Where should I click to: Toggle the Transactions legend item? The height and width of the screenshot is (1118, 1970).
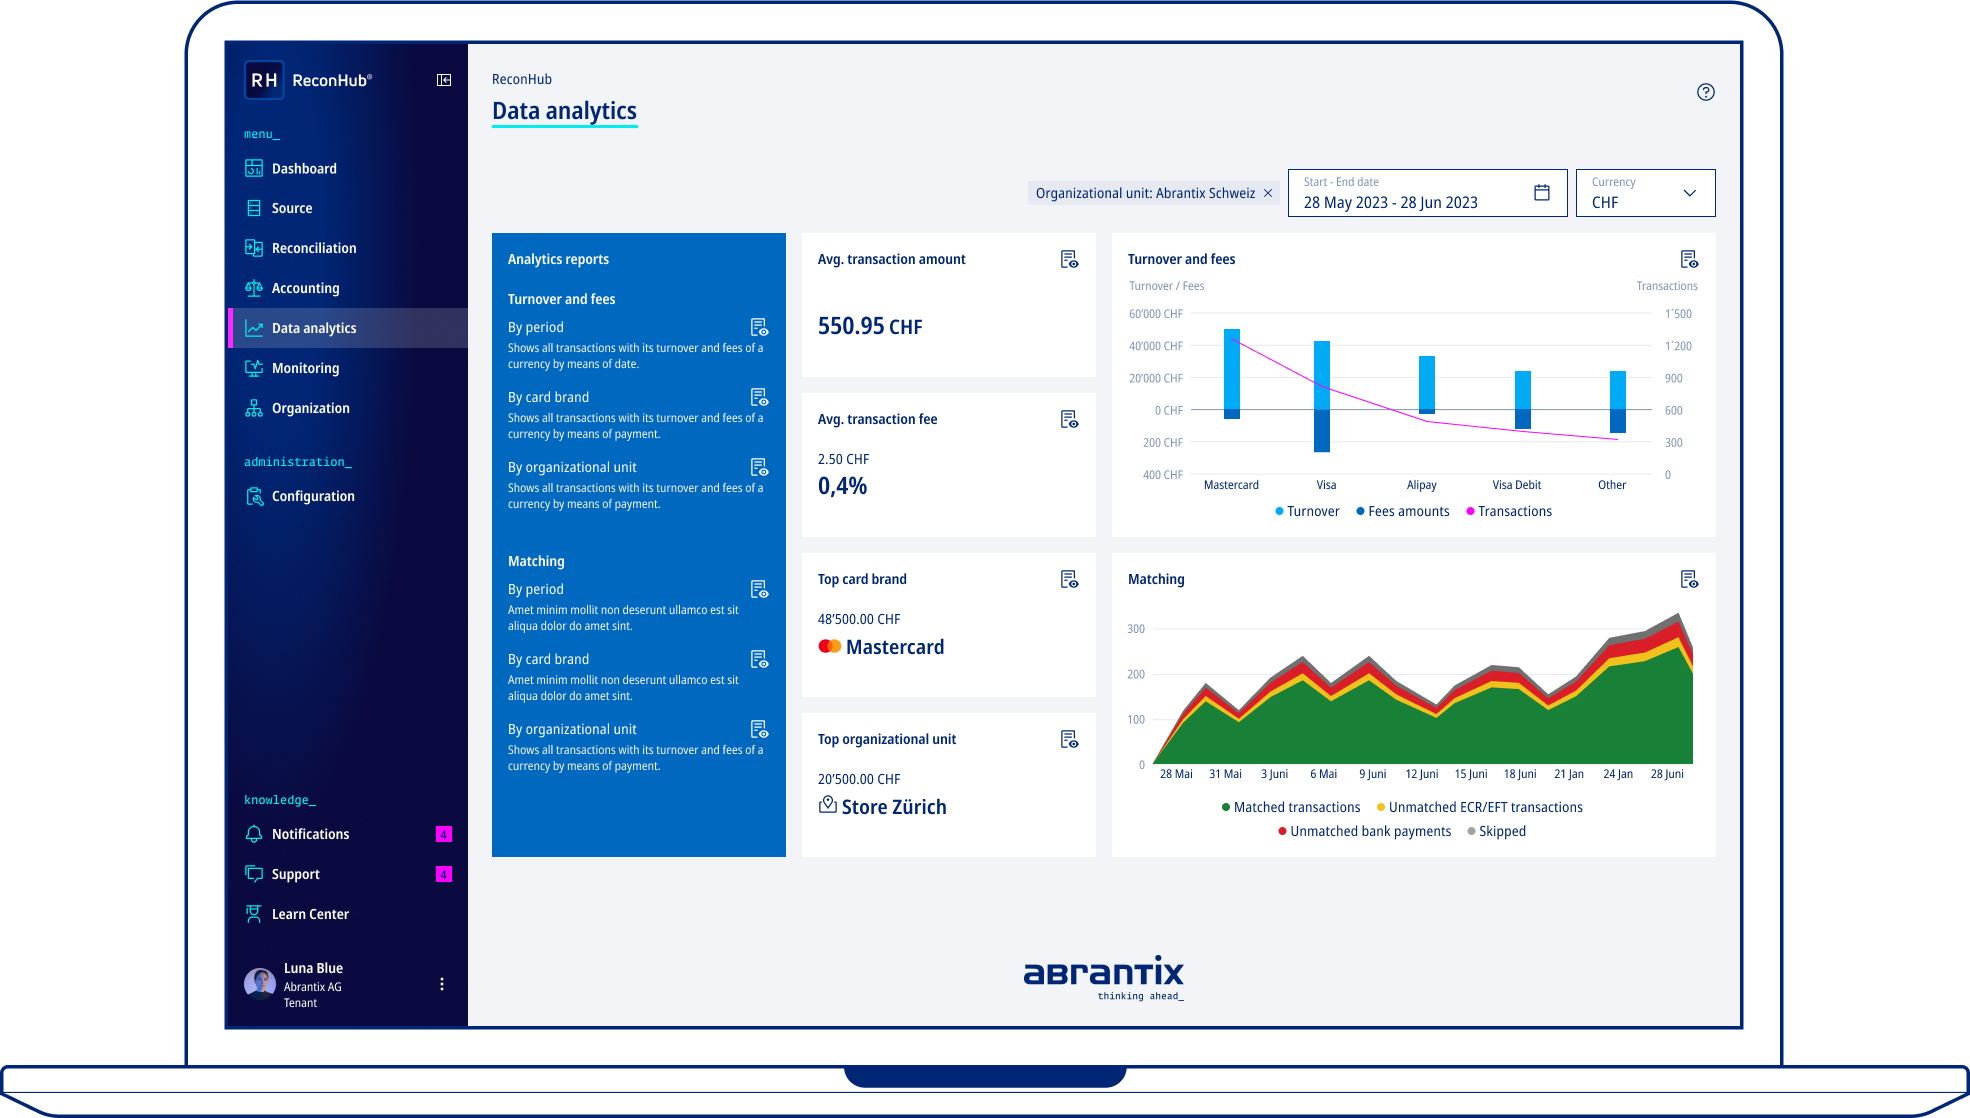point(1509,511)
